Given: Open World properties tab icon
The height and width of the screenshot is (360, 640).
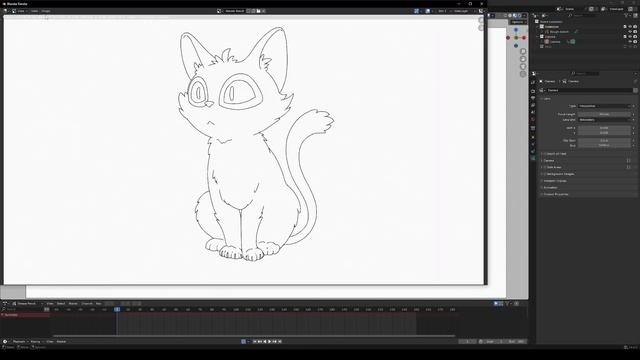Looking at the screenshot, I should coord(533,120).
